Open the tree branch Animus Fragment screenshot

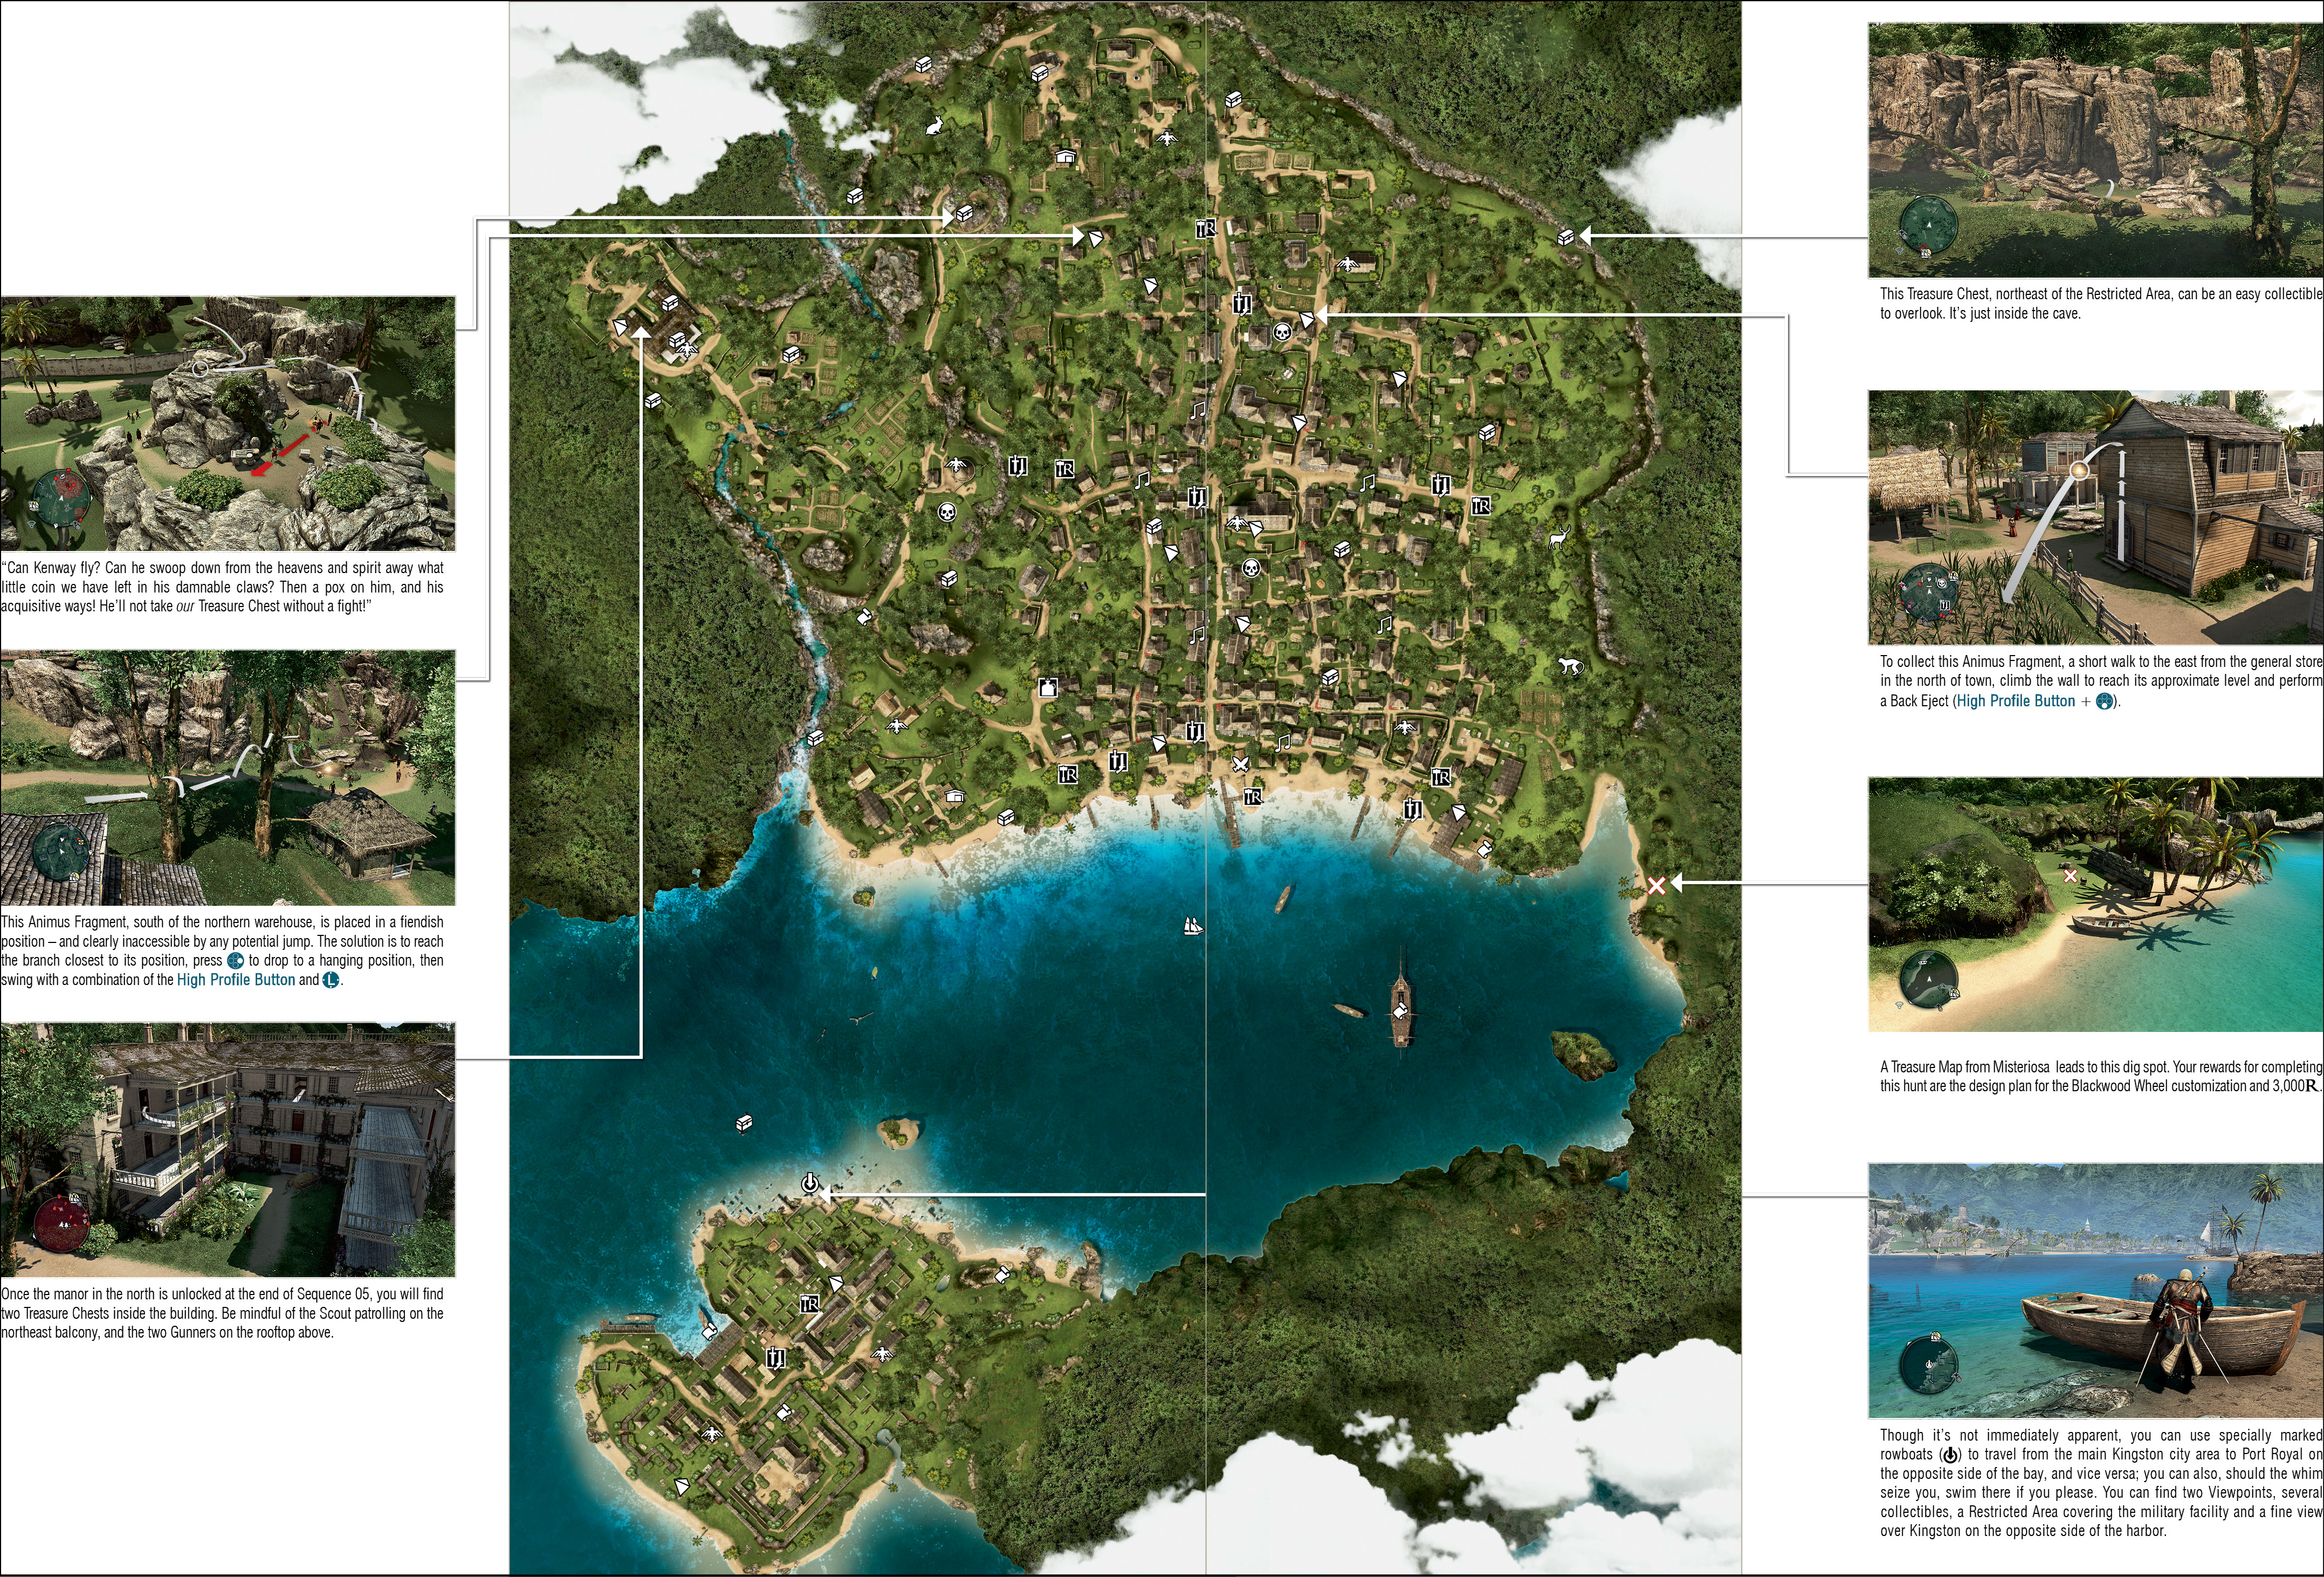[228, 778]
